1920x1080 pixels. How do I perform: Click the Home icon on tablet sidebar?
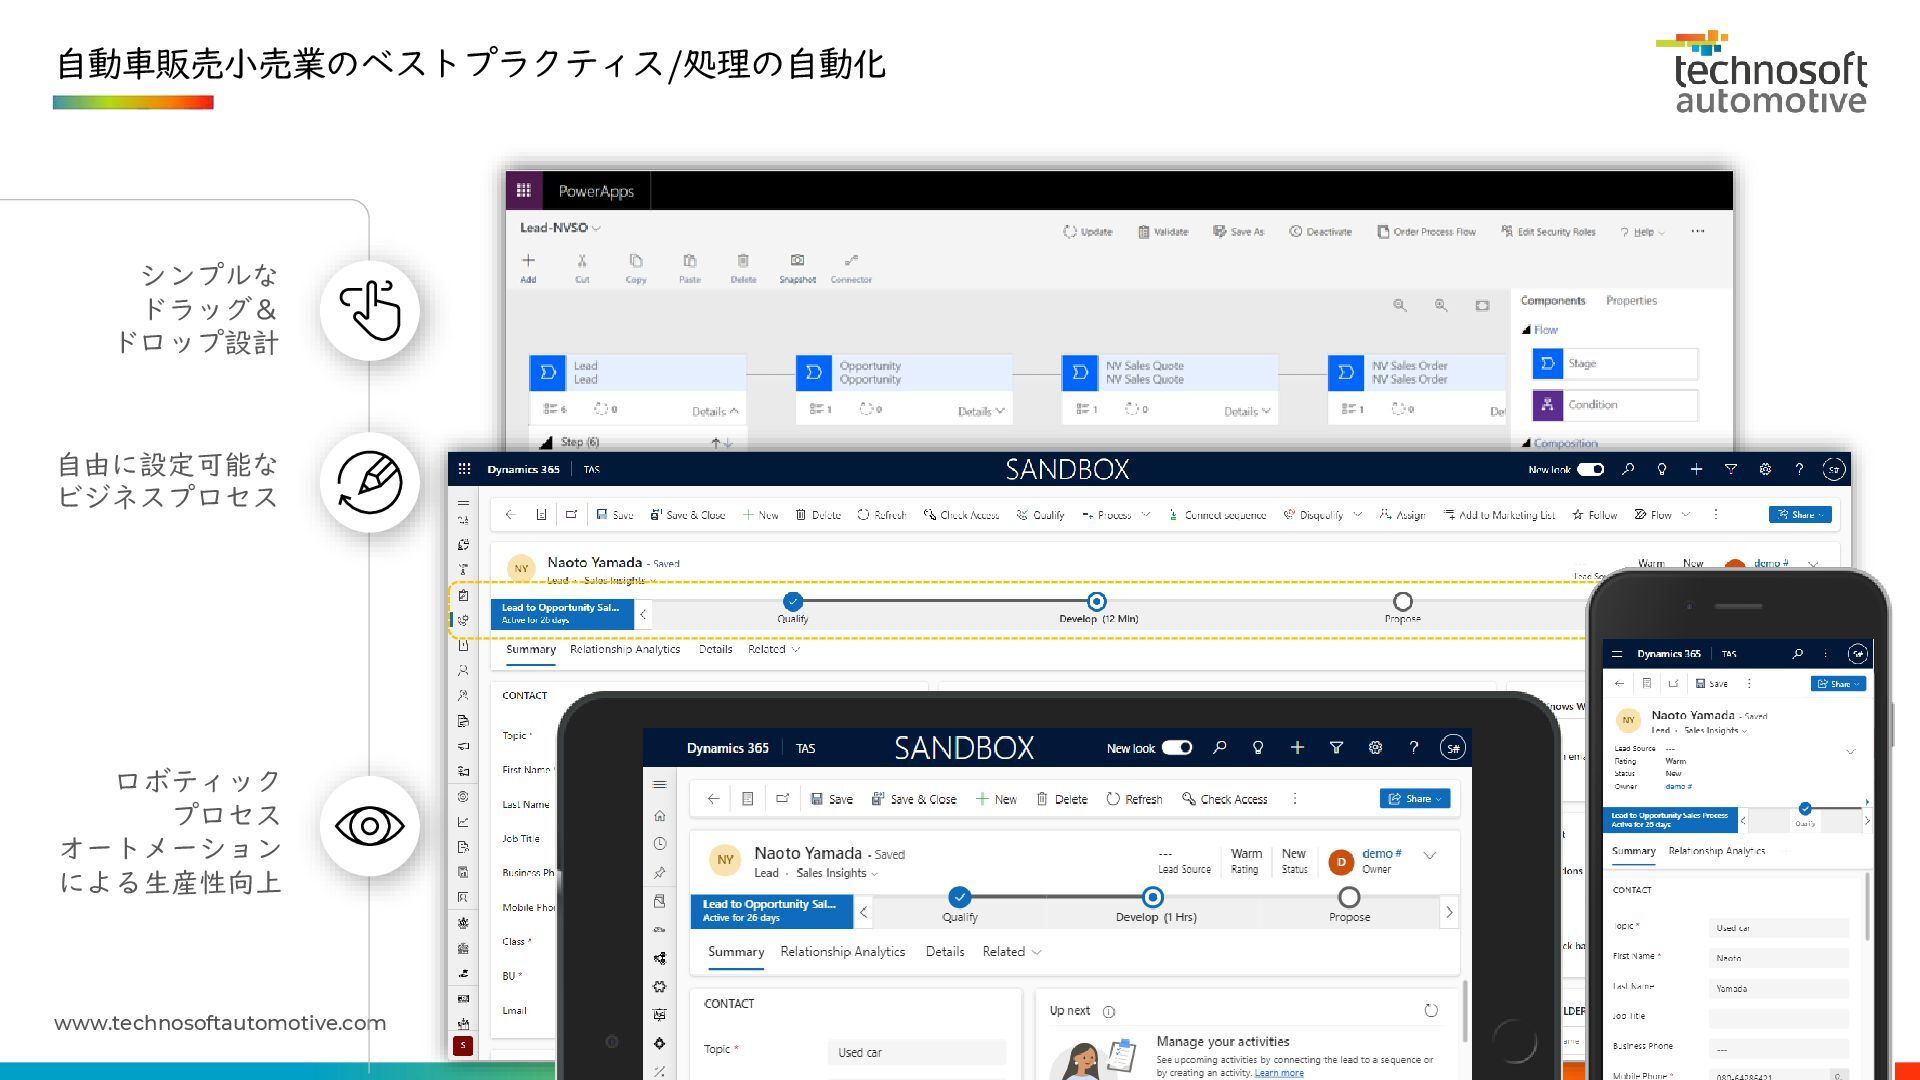point(659,816)
